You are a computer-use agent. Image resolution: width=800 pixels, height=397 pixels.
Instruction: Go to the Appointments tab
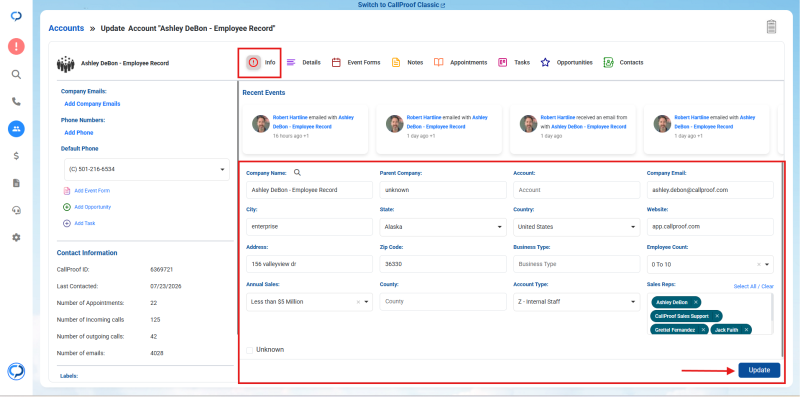coord(460,62)
